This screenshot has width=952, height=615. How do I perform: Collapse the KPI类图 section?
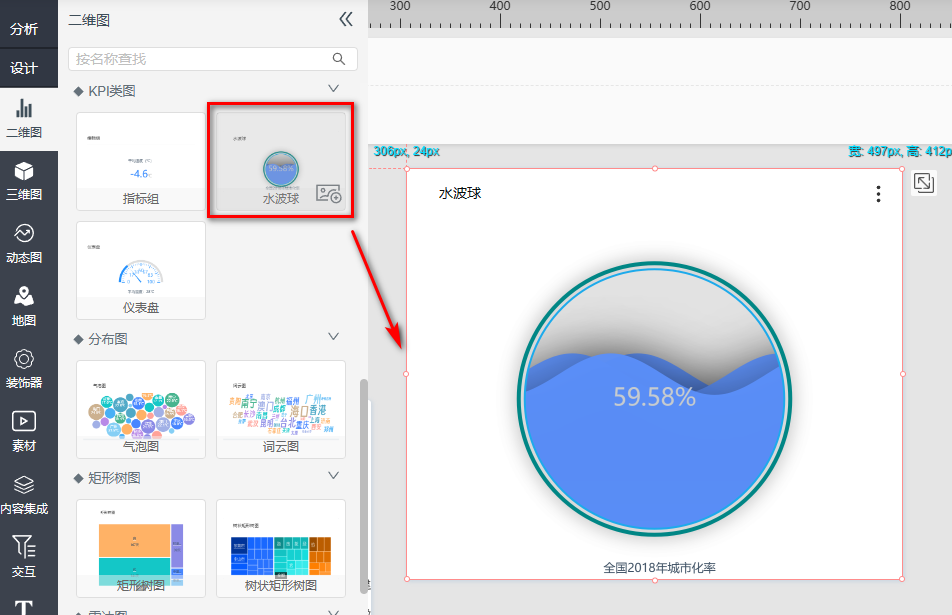coord(334,90)
